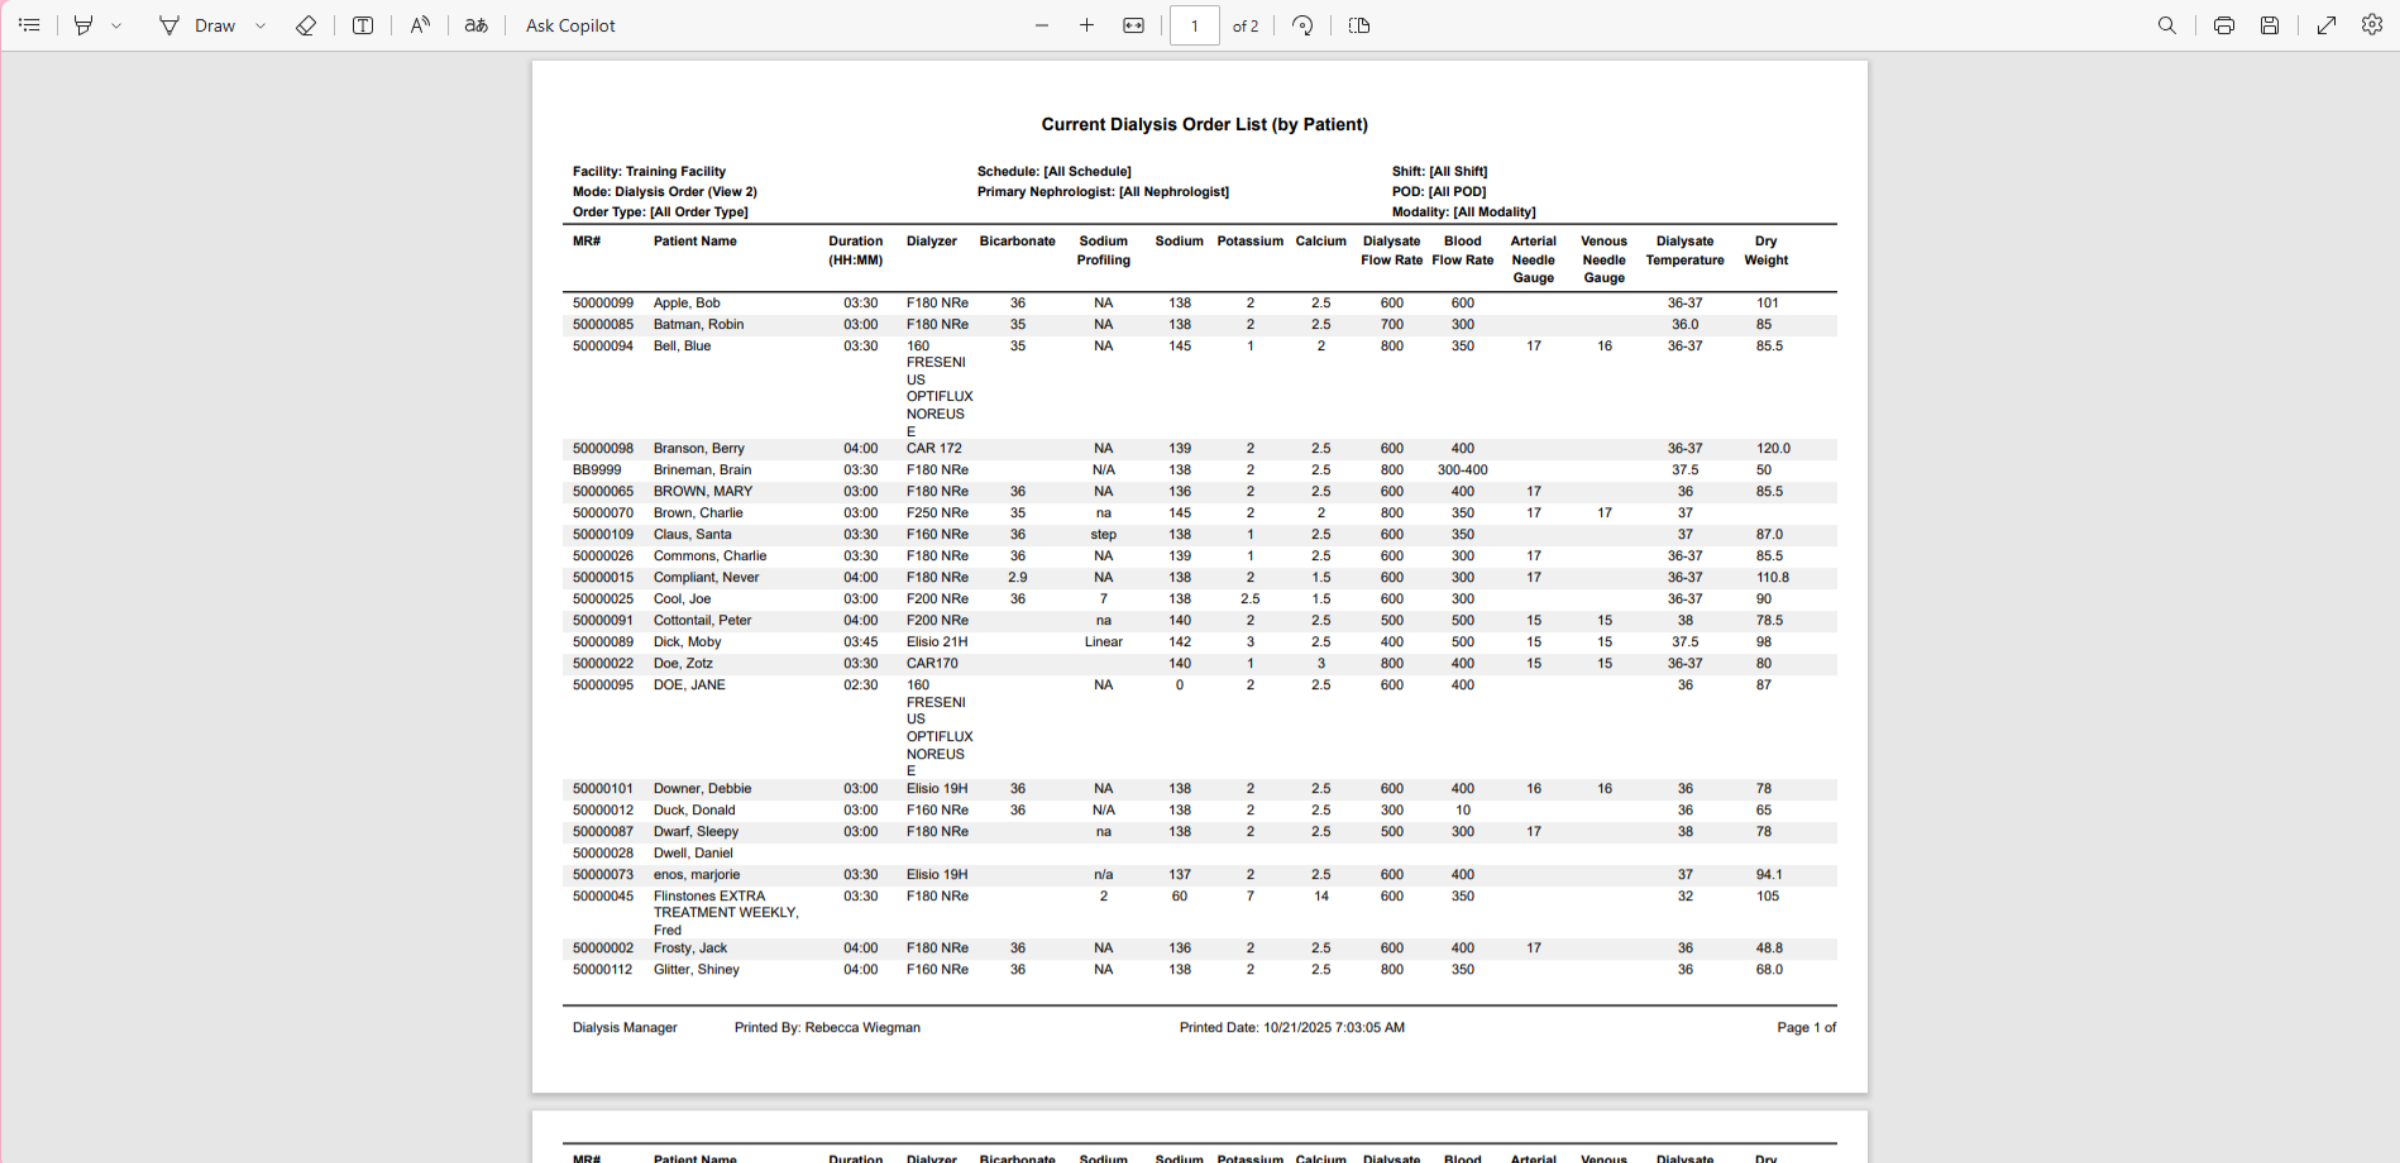This screenshot has width=2400, height=1163.
Task: Enter full screen mode
Action: [x=2327, y=25]
